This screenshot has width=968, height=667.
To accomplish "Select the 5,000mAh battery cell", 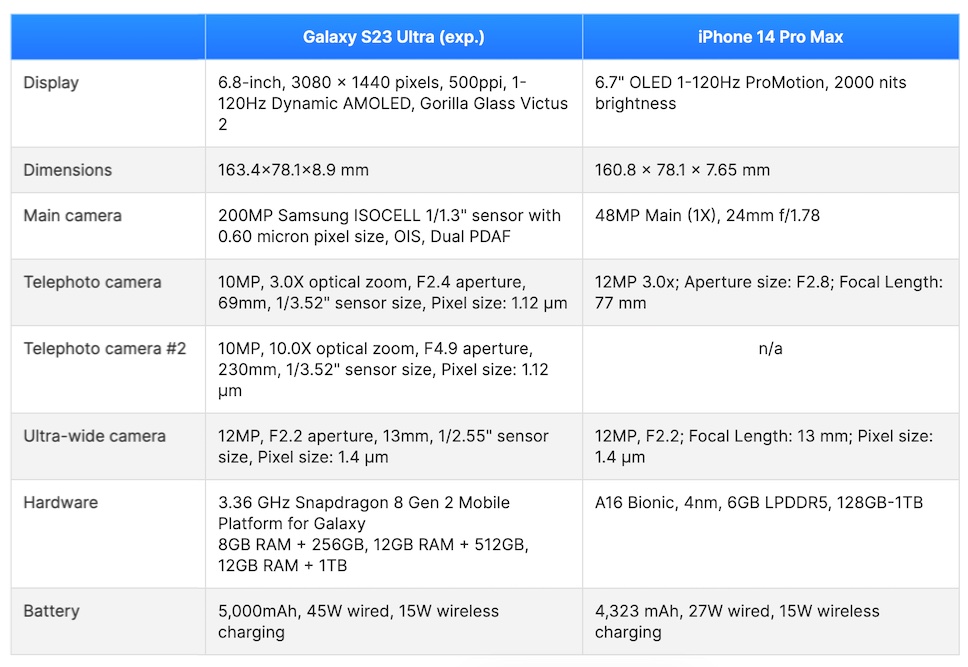I will [x=358, y=621].
